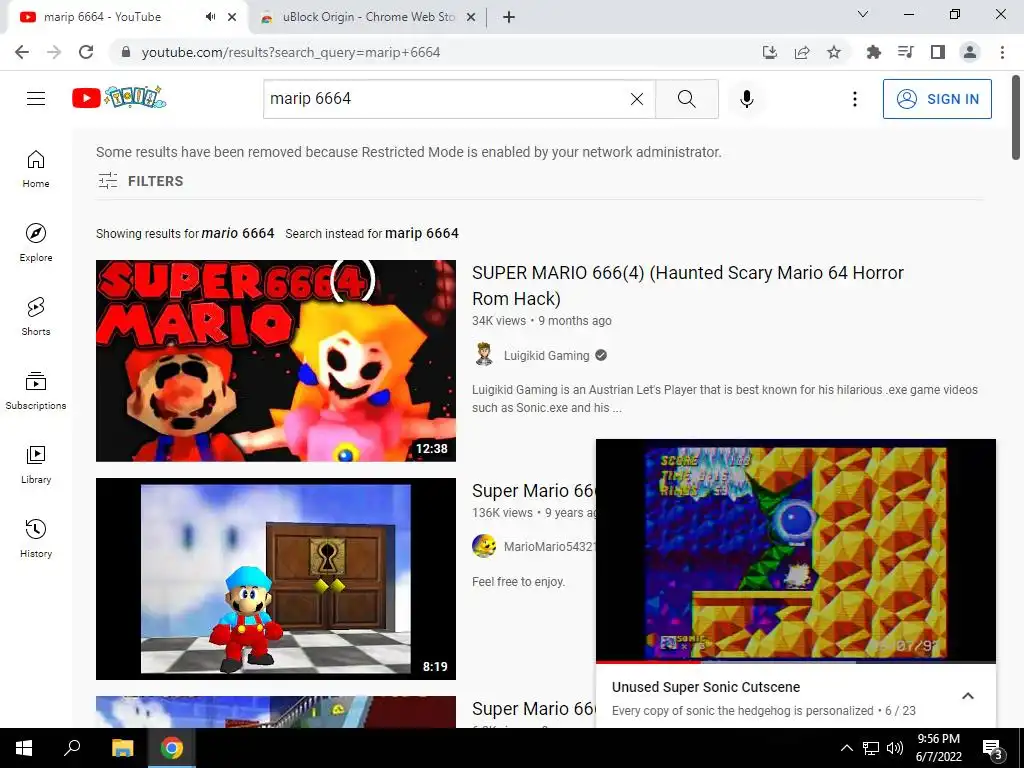Click MarioMario54321 channel avatar
Viewport: 1024px width, 768px height.
tap(484, 545)
